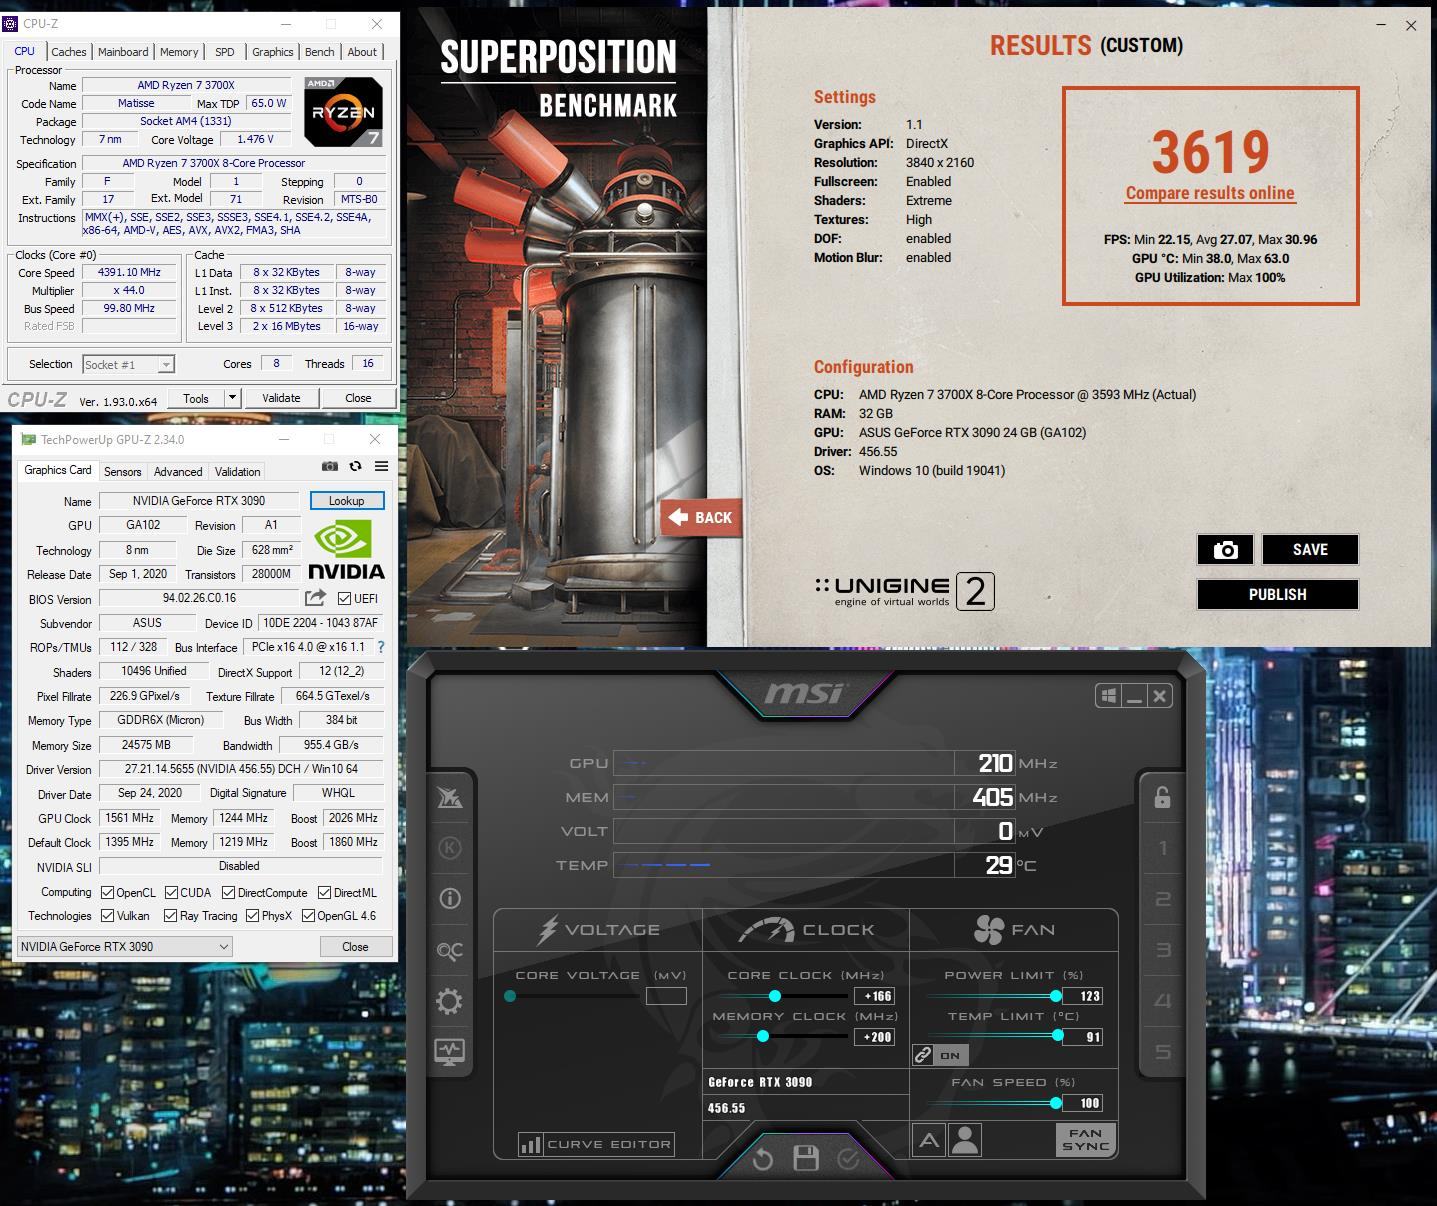This screenshot has width=1437, height=1206.
Task: Reset Afterburner settings with the revert icon
Action: point(762,1159)
